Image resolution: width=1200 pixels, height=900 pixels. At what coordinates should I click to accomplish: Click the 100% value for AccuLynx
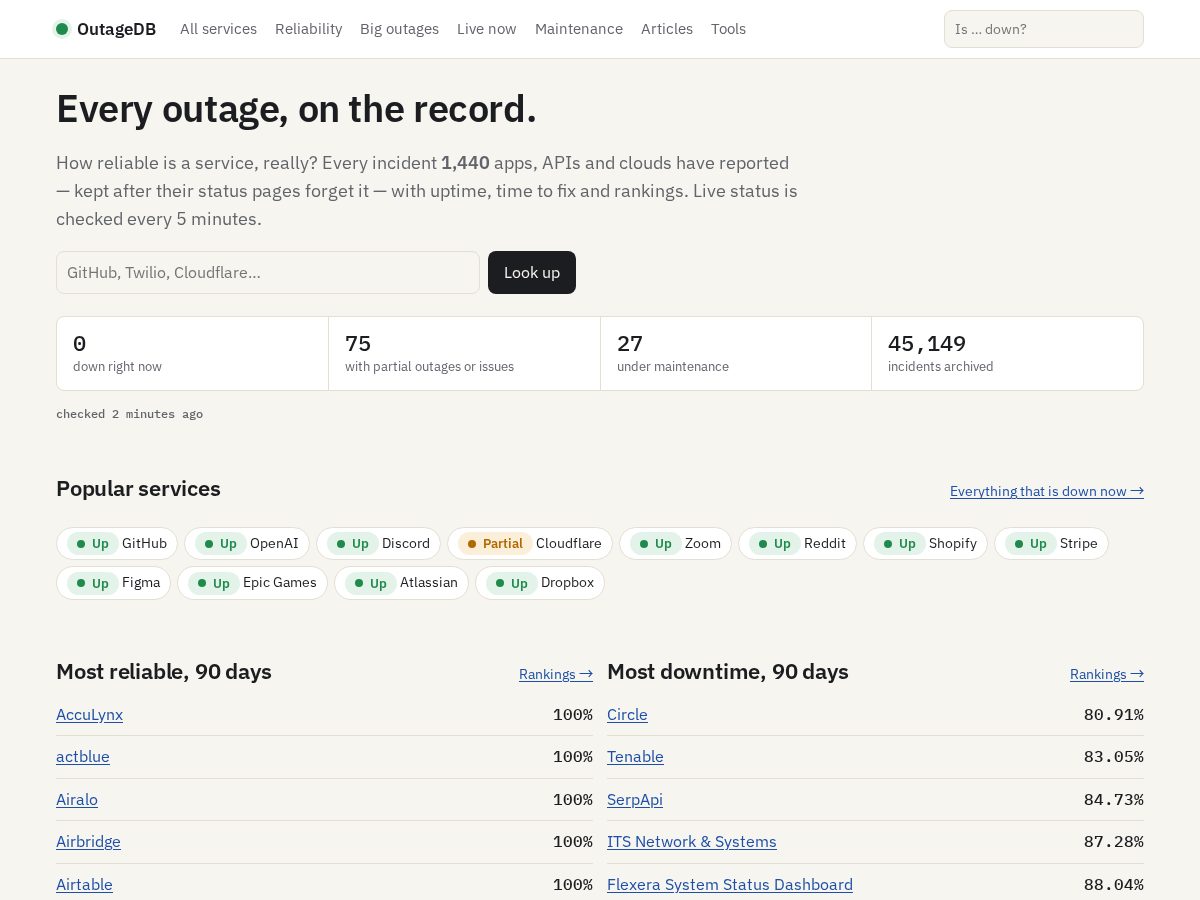click(x=573, y=714)
